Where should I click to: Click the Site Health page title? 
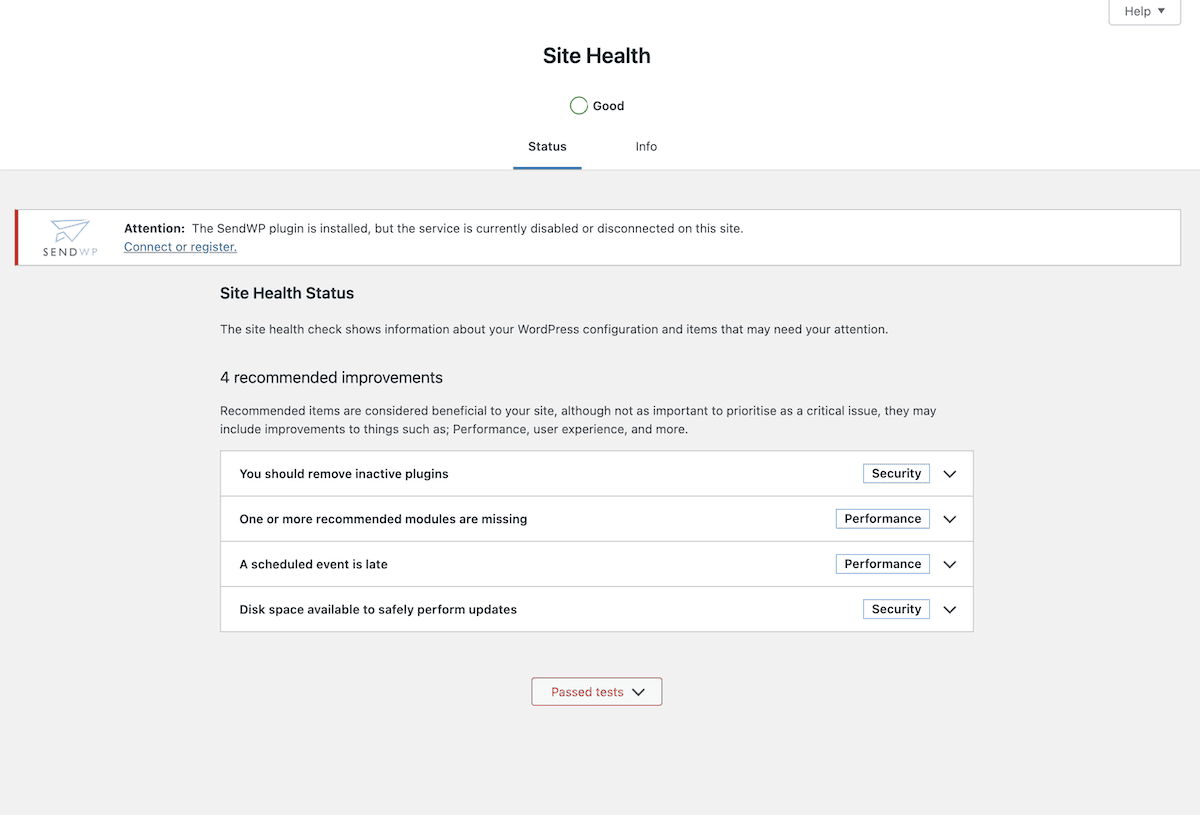click(x=597, y=55)
